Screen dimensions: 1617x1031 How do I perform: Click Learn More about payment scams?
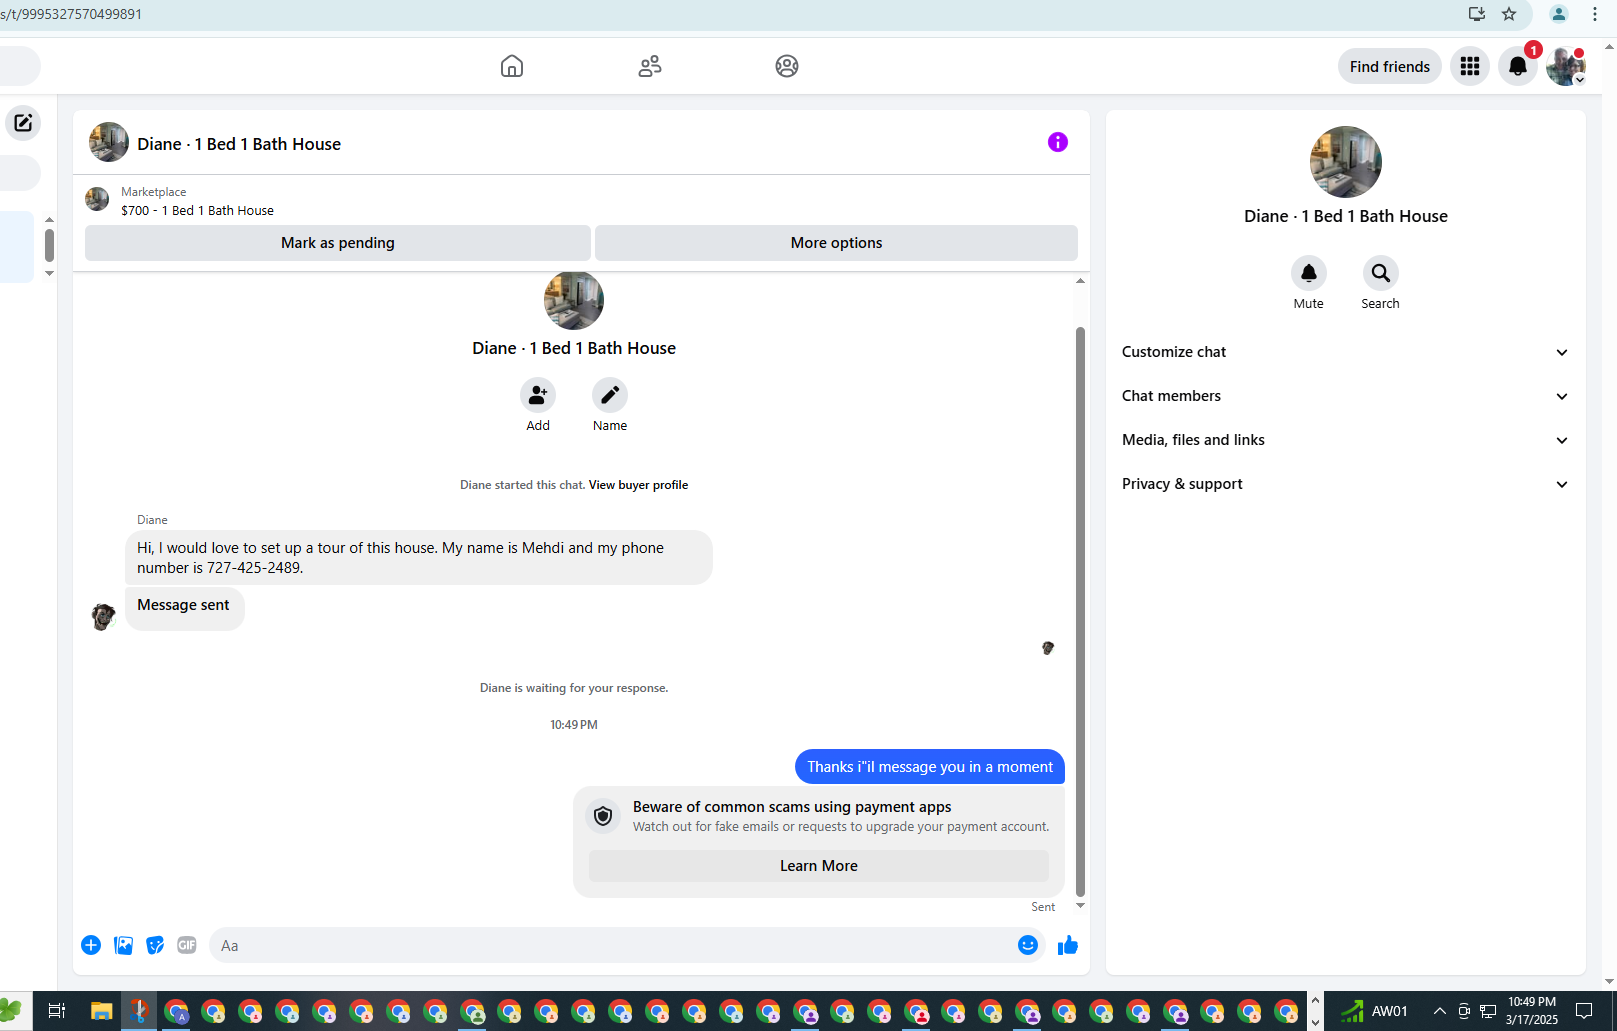(x=819, y=866)
